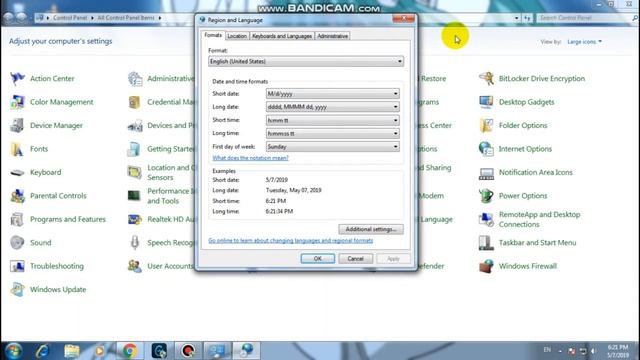Expand the Format language dropdown
Viewport: 640px width, 360px height.
[x=306, y=61]
